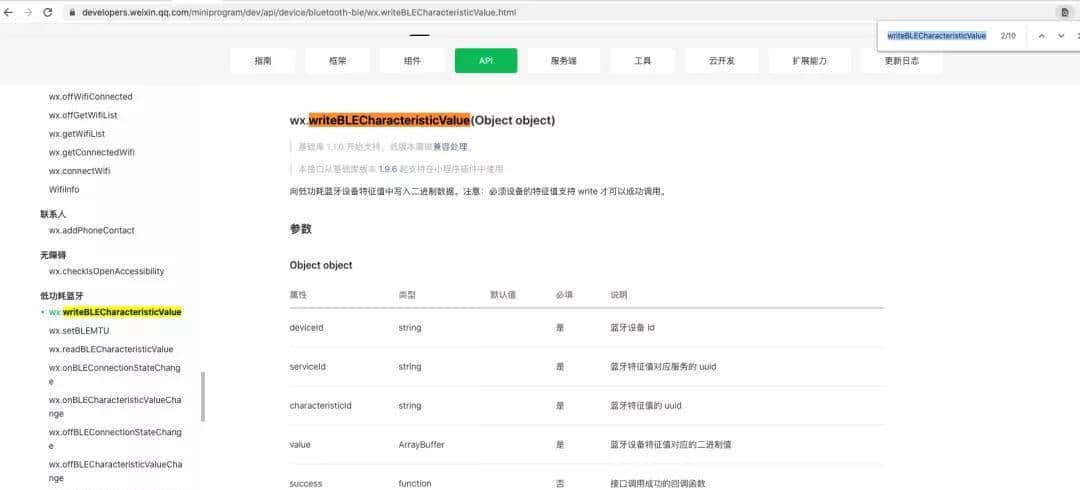Image resolution: width=1080 pixels, height=490 pixels.
Task: Click the 默认值 column header
Action: 503,295
